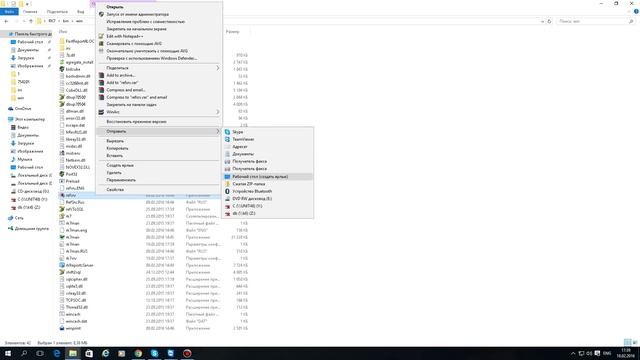Sort by the Имя column header

(63, 31)
